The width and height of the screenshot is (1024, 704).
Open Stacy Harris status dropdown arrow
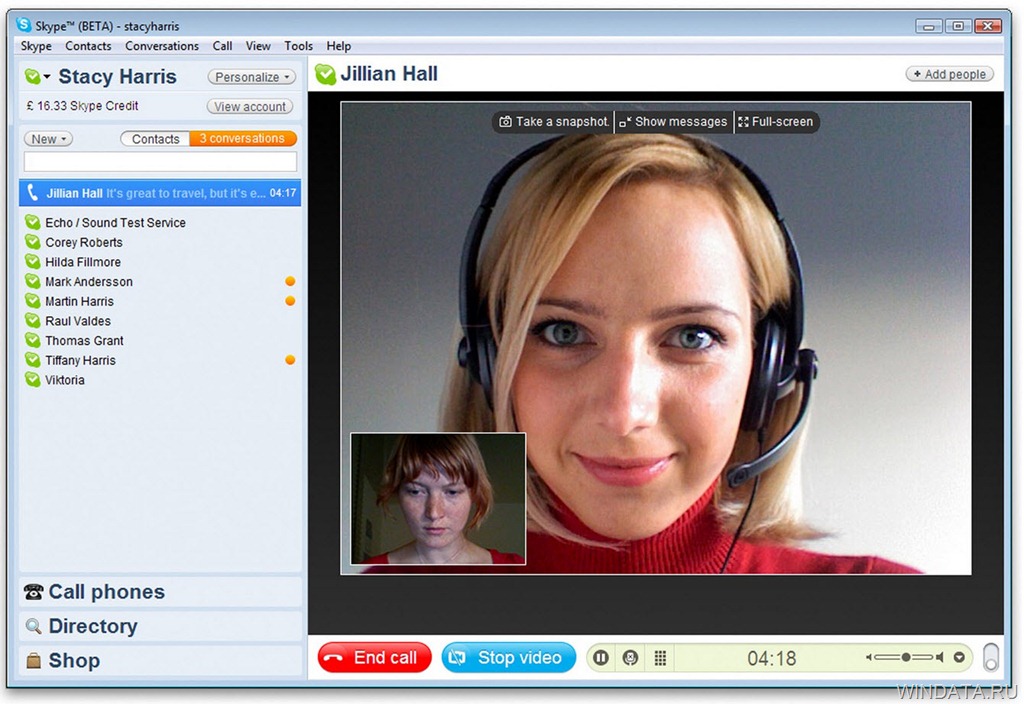tap(47, 77)
